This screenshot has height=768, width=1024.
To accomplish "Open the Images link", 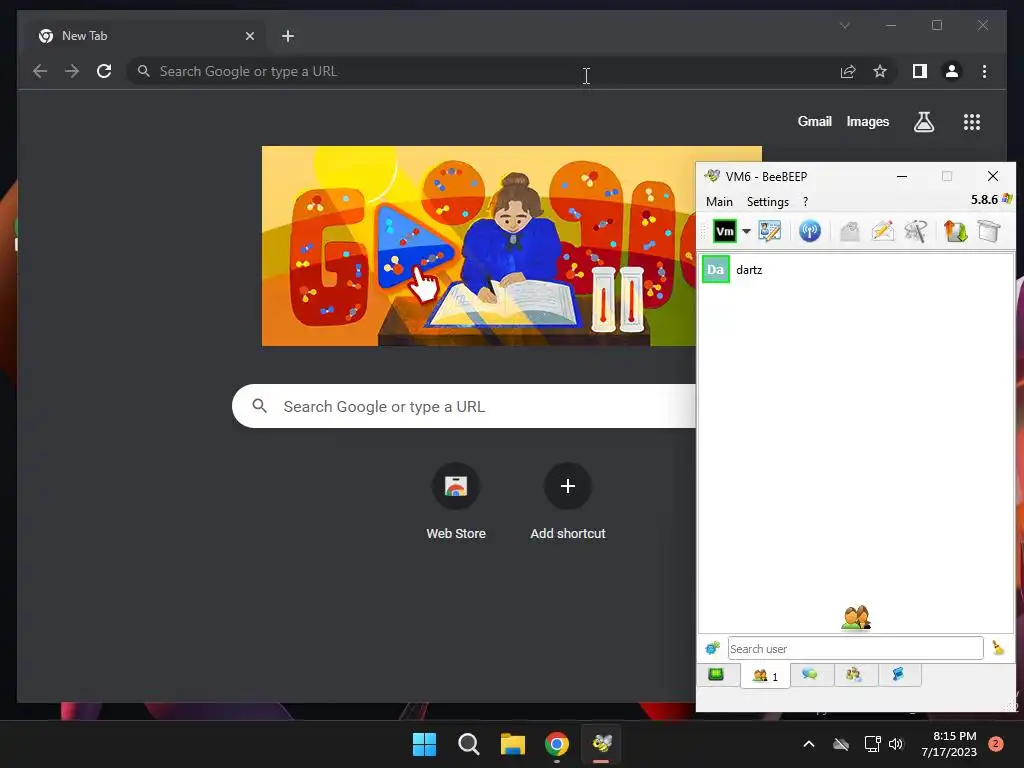I will pos(867,121).
